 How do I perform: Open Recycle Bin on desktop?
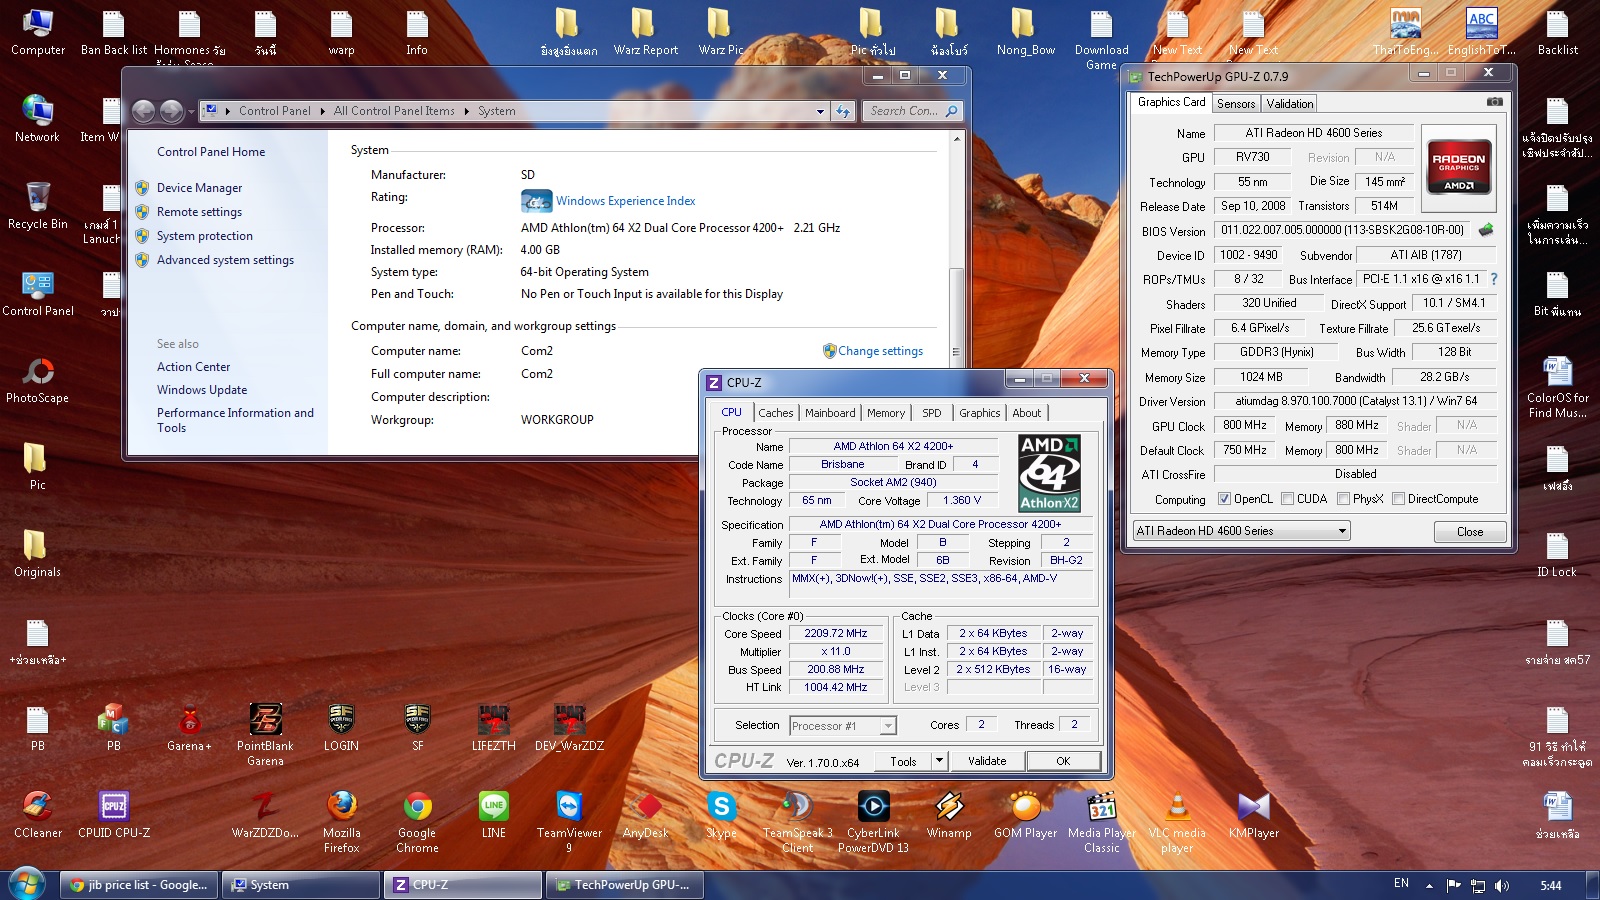38,198
